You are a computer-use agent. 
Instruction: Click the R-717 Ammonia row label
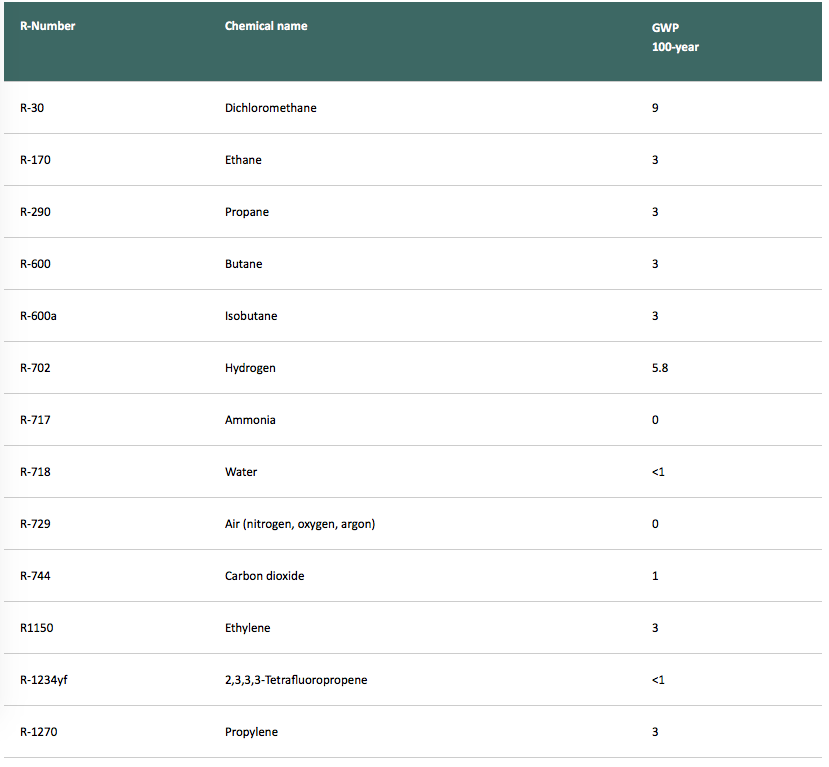click(35, 420)
